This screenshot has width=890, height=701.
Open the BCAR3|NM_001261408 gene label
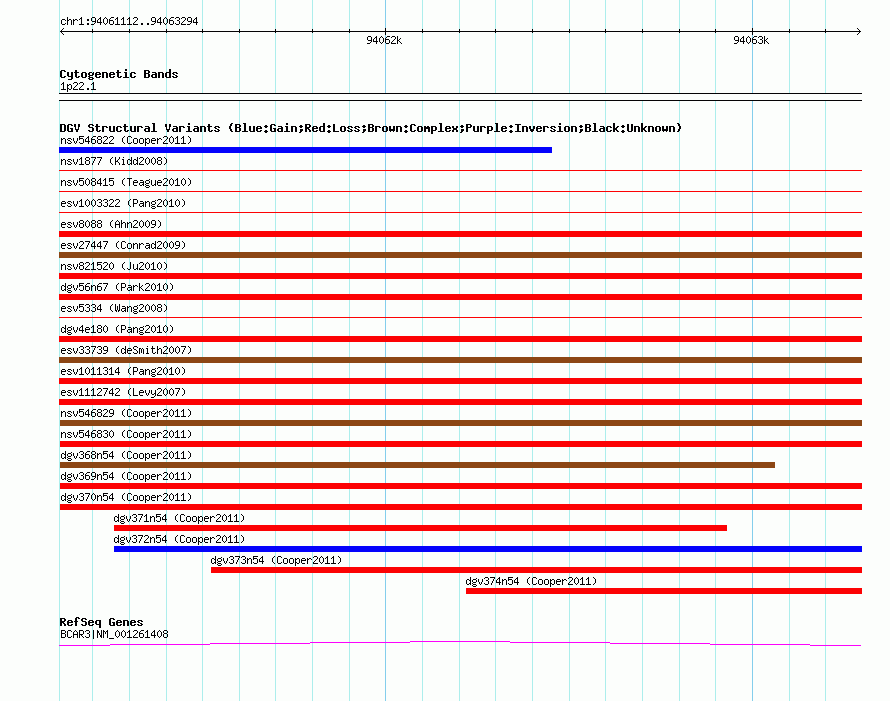[x=114, y=634]
